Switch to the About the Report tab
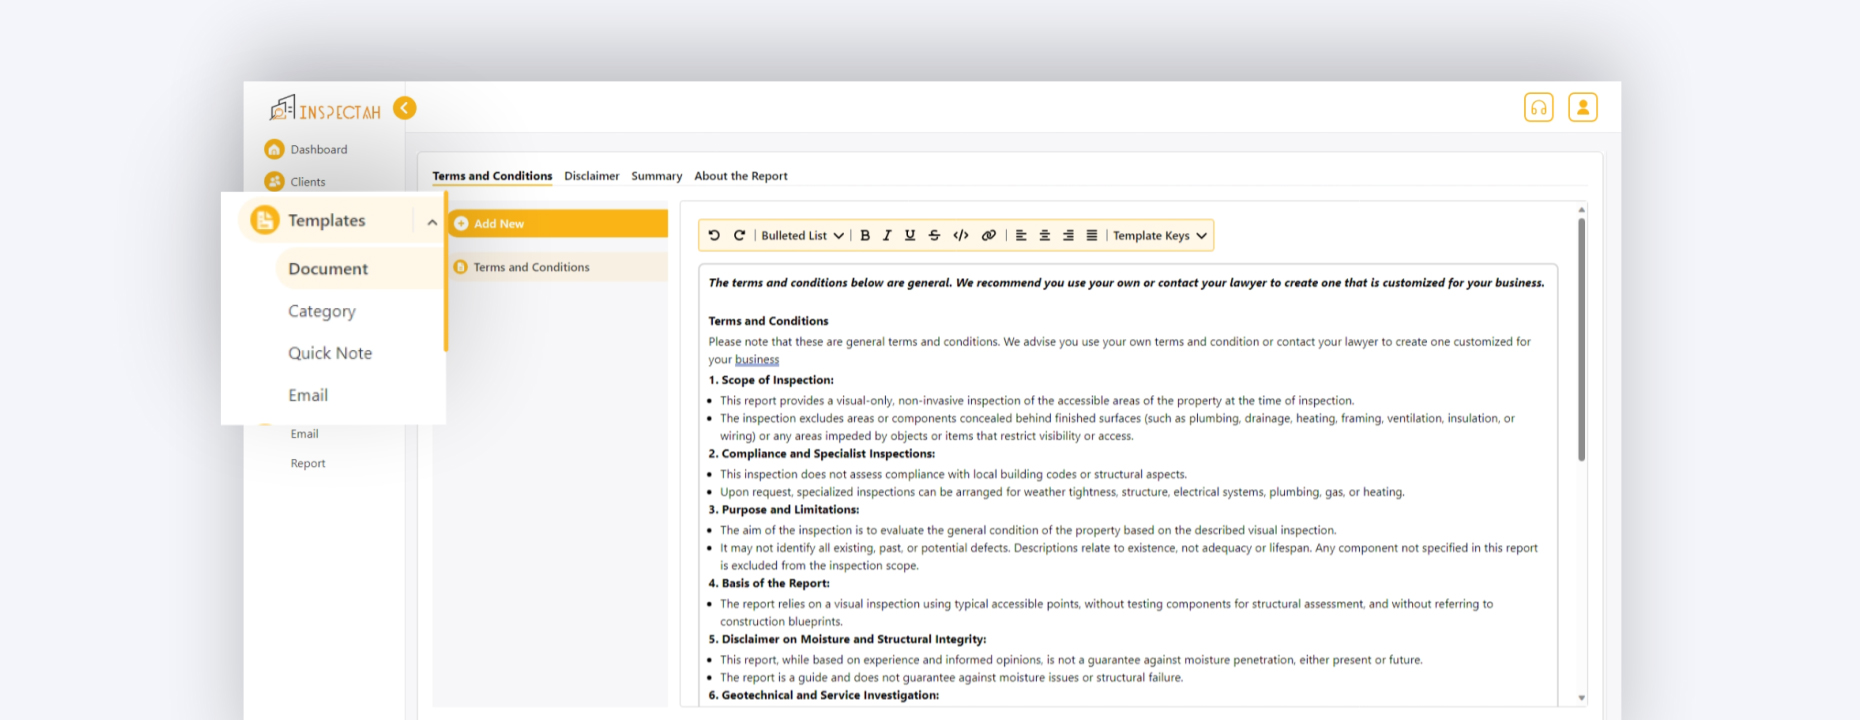 point(740,176)
